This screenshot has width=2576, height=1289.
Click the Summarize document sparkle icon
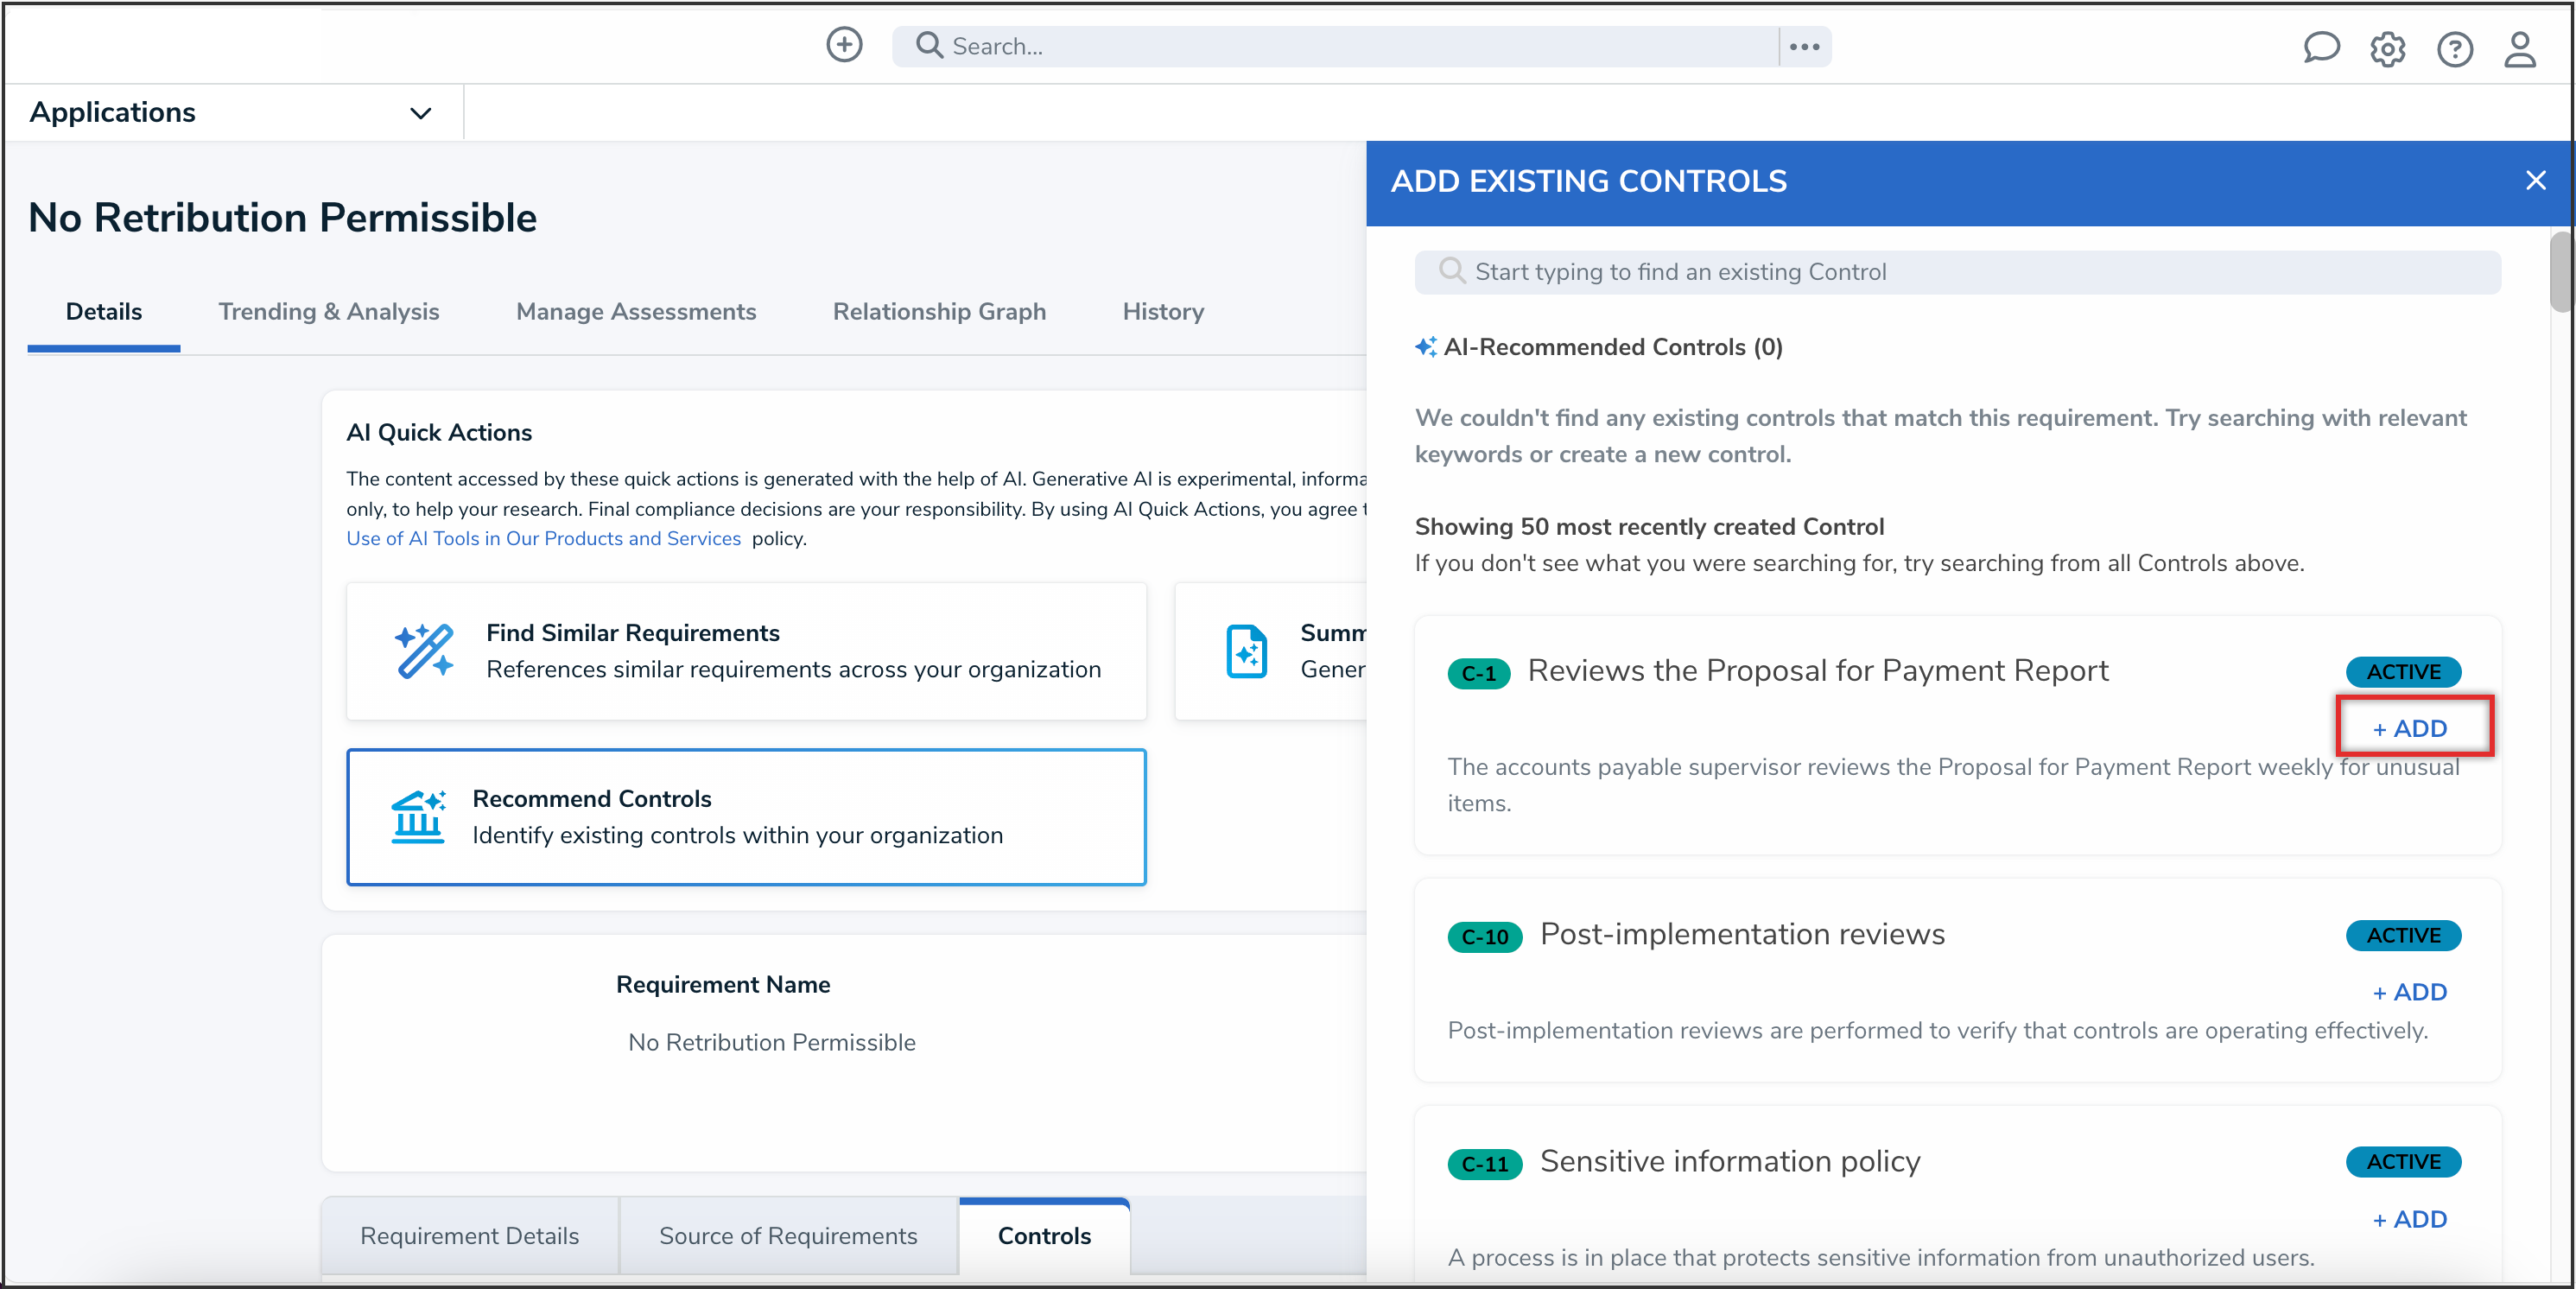[1246, 651]
